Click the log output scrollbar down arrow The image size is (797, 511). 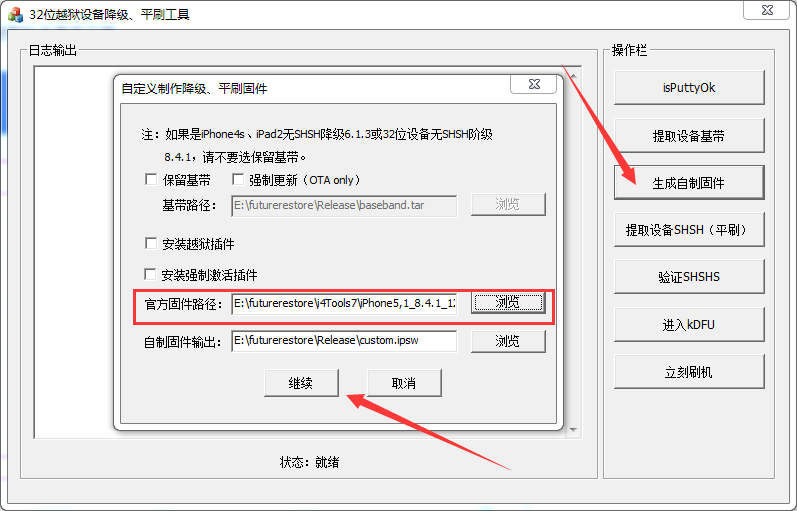click(573, 430)
